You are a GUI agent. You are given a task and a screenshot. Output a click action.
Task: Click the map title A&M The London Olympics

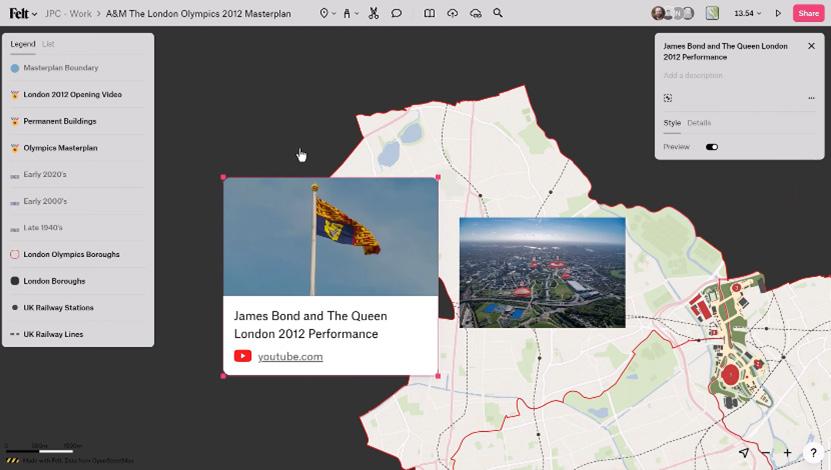[198, 14]
